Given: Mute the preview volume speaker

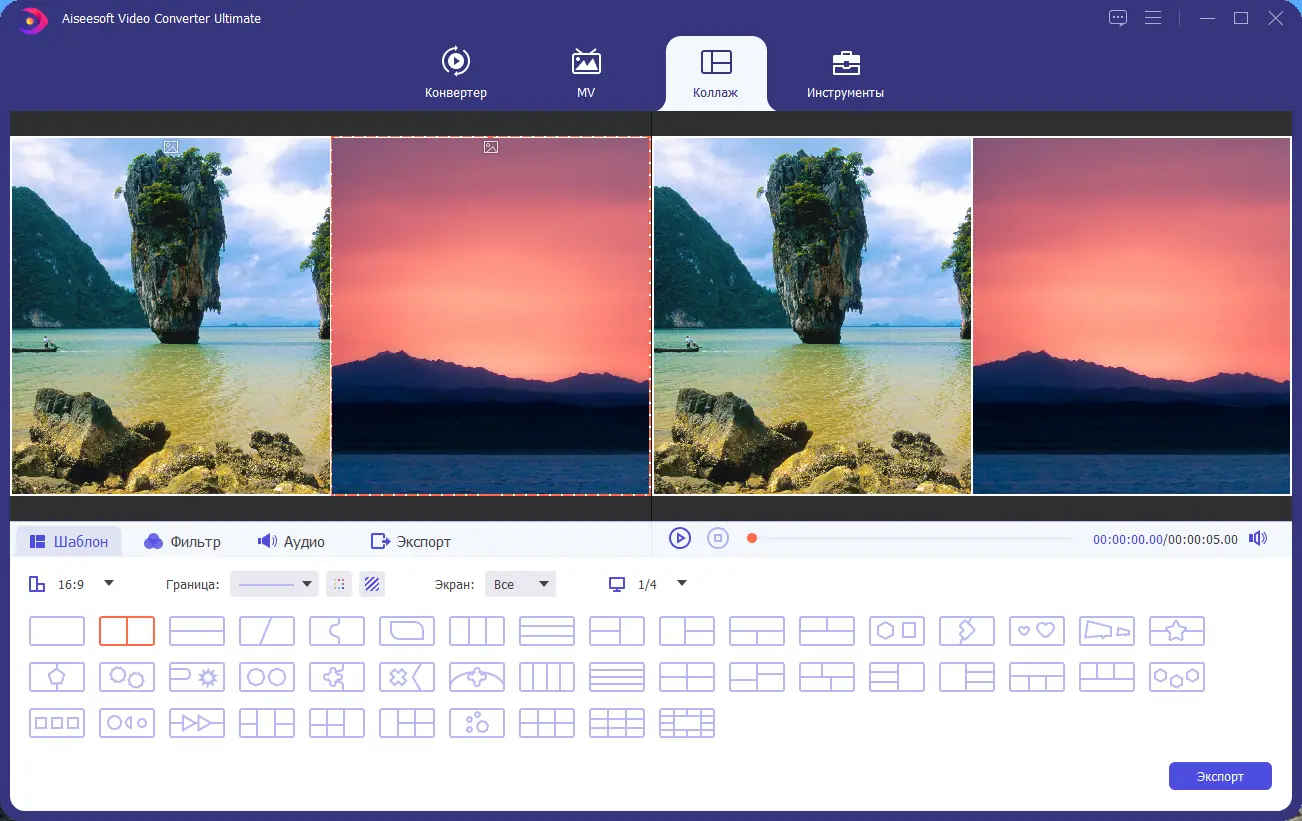Looking at the screenshot, I should pos(1258,538).
